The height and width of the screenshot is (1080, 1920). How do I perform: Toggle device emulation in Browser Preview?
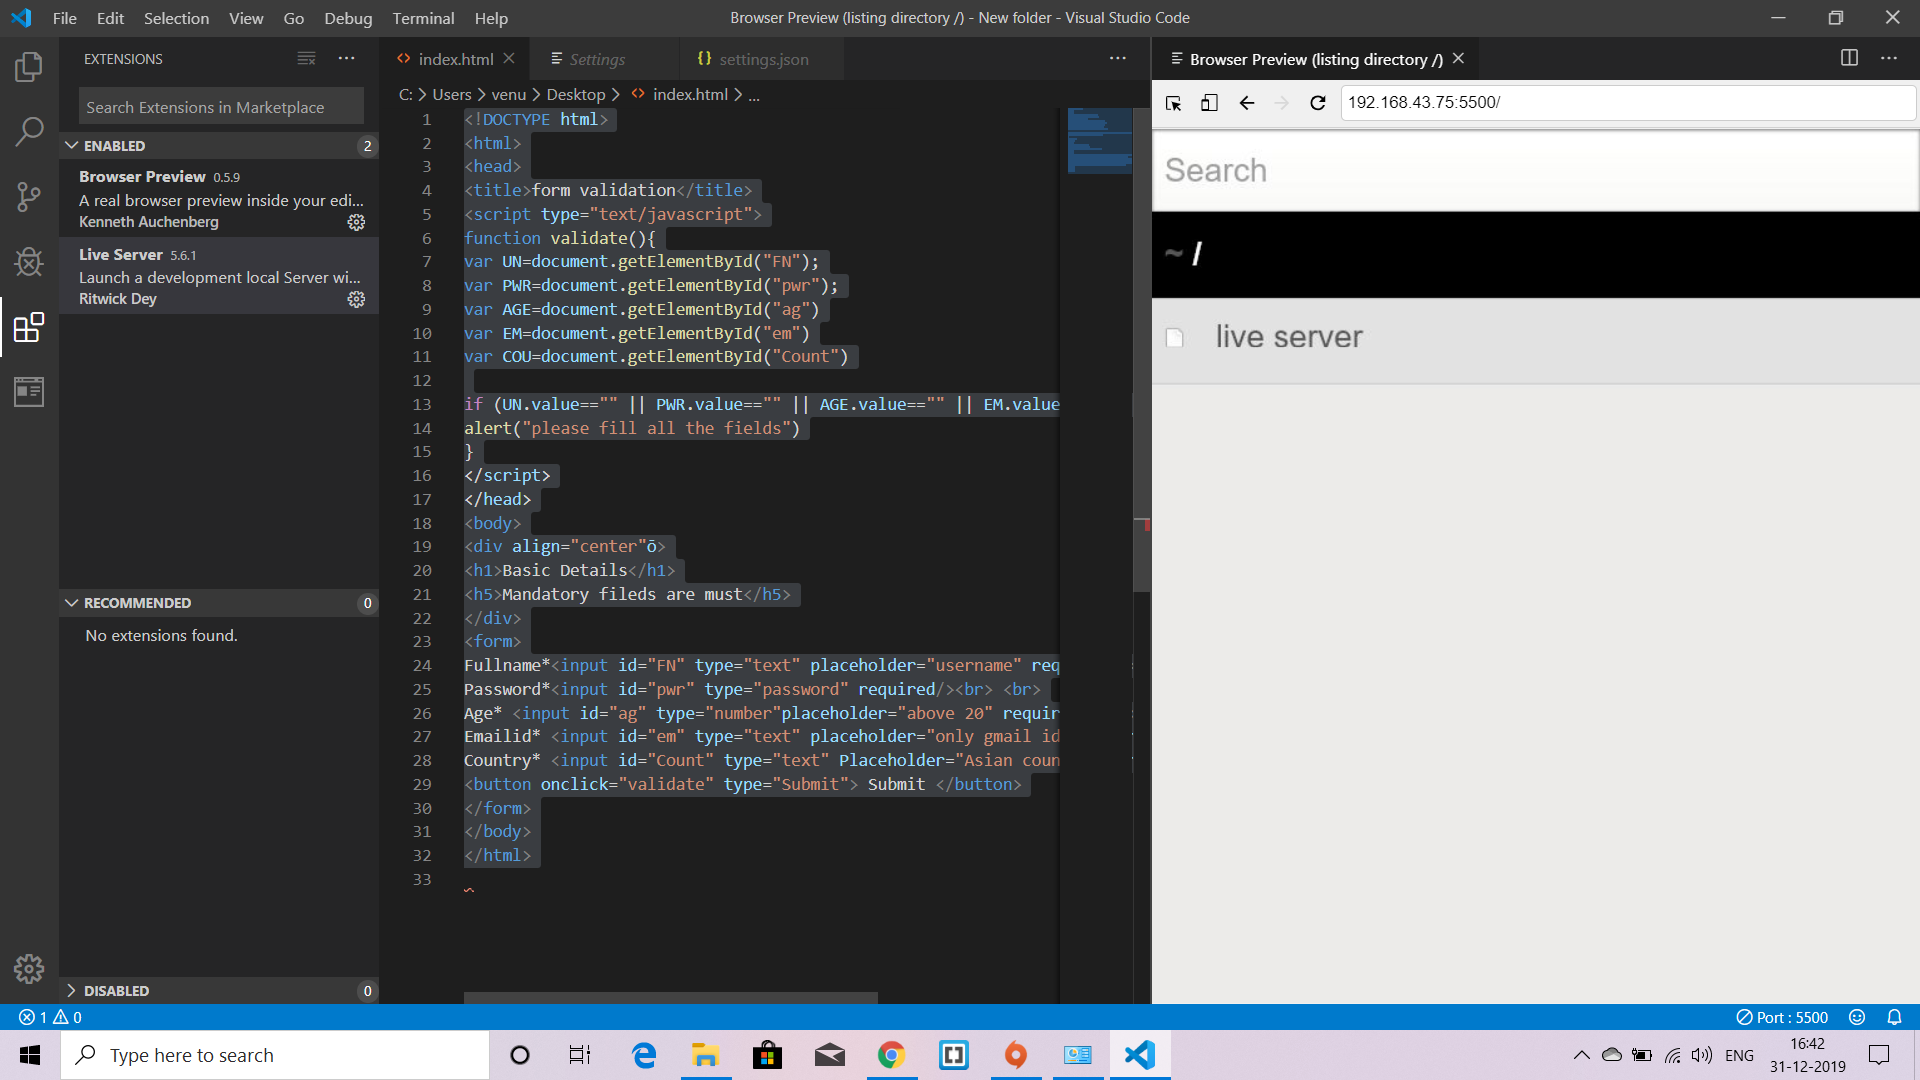pos(1209,103)
